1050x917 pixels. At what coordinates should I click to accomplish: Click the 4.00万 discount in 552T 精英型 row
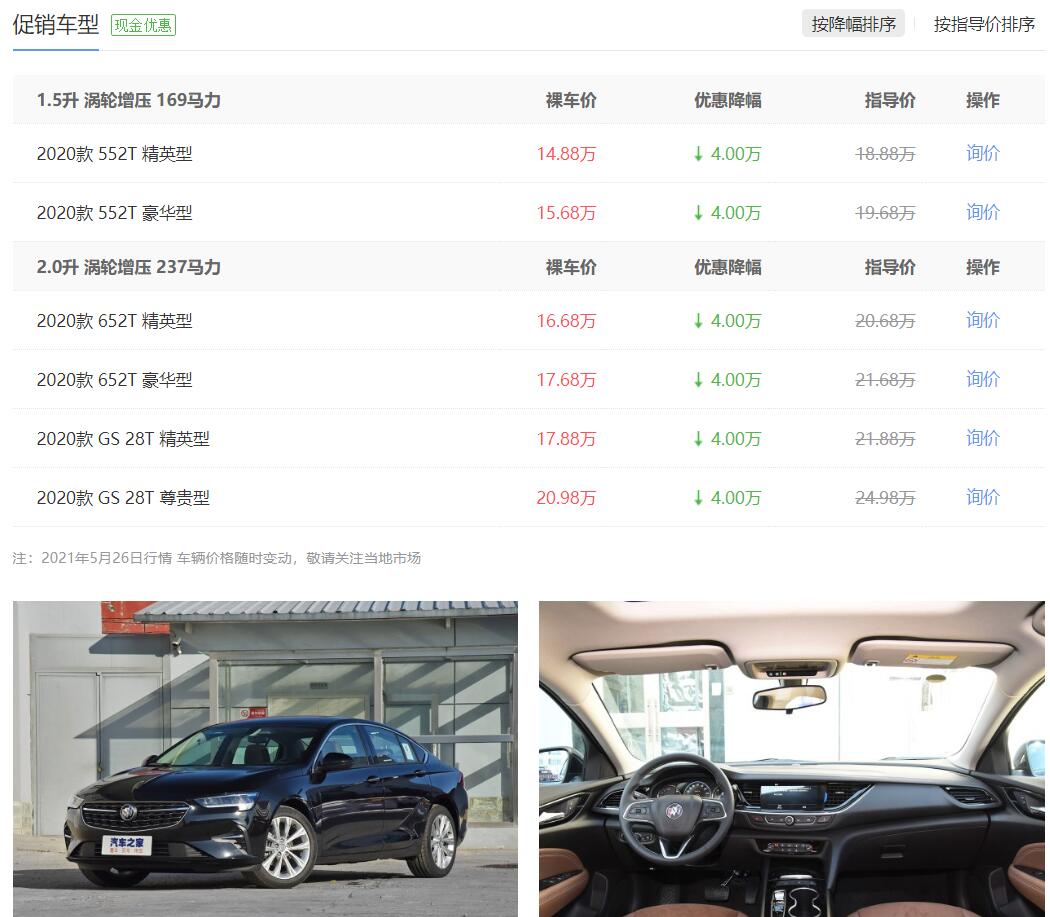[x=728, y=154]
